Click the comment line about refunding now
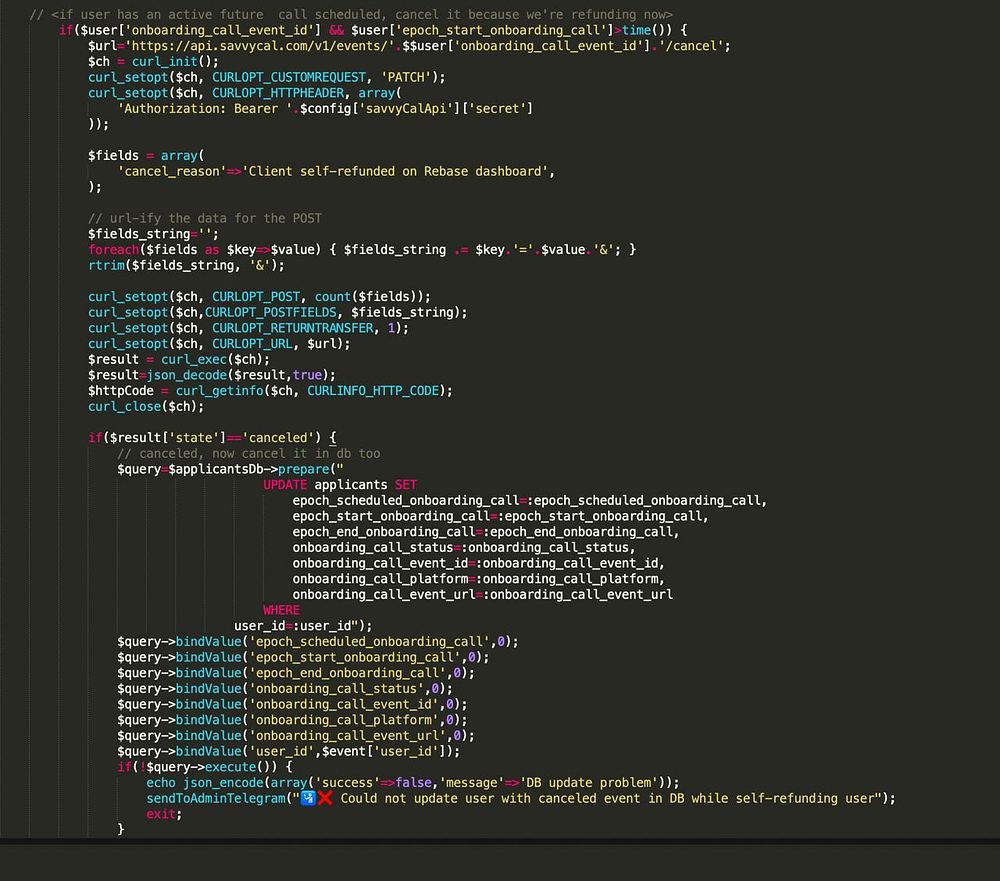This screenshot has height=881, width=1000. (x=351, y=14)
